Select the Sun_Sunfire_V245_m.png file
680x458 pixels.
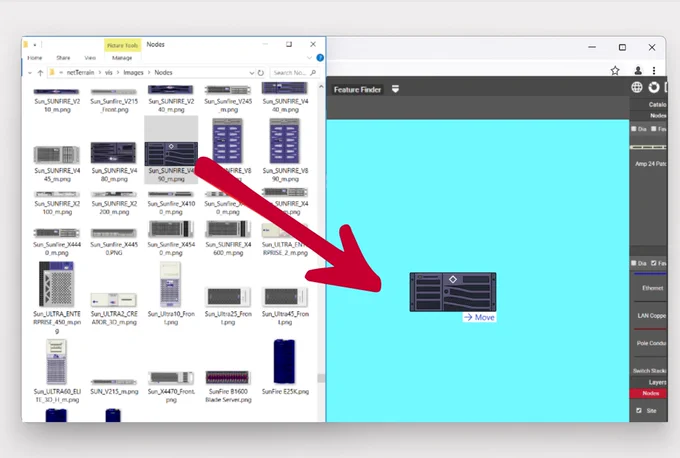(228, 99)
